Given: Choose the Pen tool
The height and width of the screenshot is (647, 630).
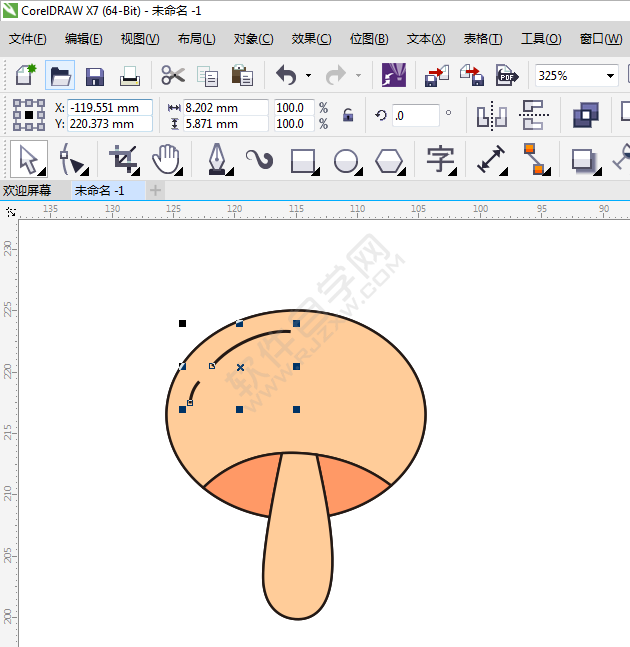Looking at the screenshot, I should pyautogui.click(x=216, y=159).
